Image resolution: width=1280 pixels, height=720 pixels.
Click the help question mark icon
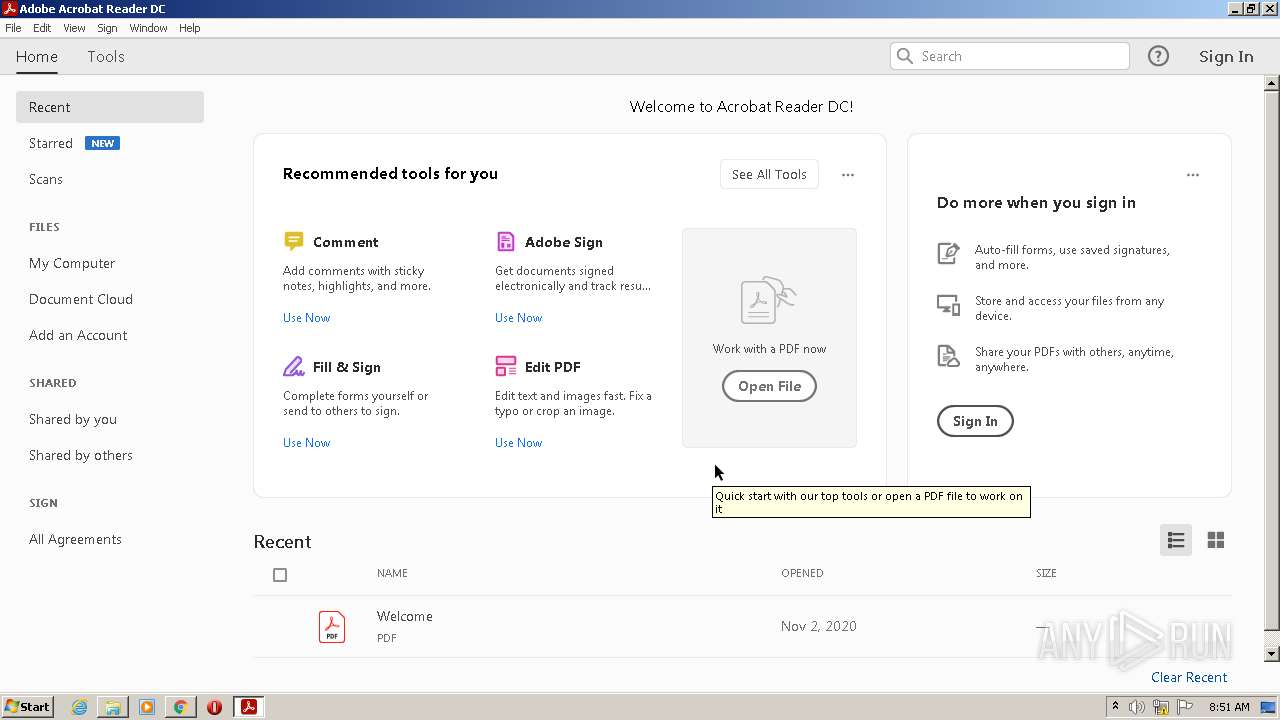click(1158, 56)
